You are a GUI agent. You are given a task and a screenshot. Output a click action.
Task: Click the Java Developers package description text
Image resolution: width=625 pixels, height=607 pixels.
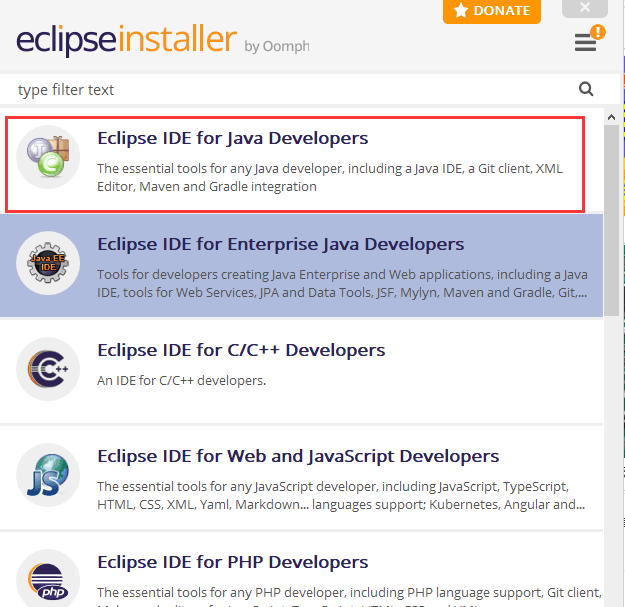click(x=330, y=177)
